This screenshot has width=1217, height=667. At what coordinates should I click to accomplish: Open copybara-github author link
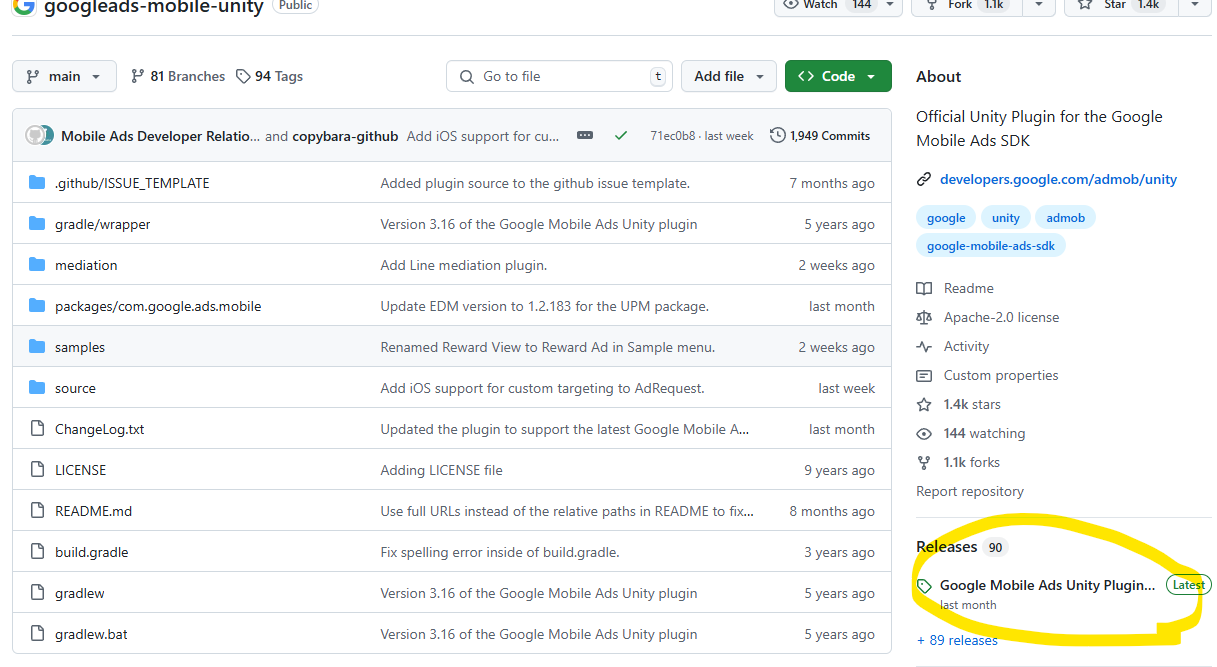(345, 136)
